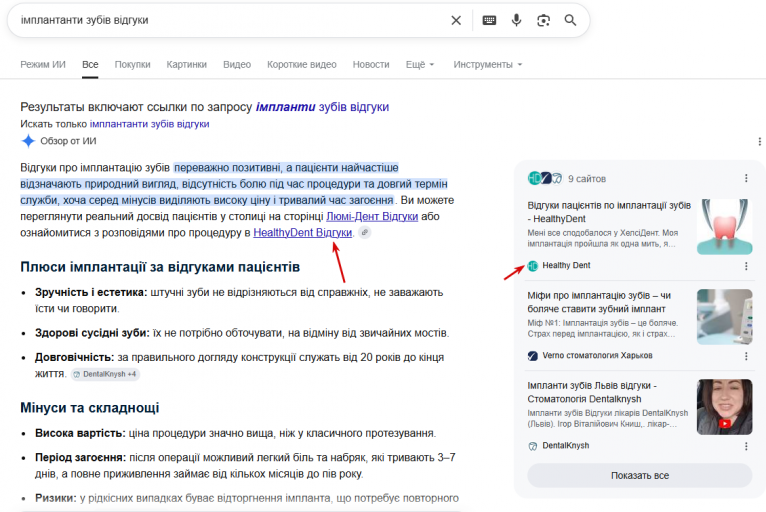This screenshot has width=766, height=512.
Task: Open the Люмі-Дент Відгуки link
Action: pos(372,216)
